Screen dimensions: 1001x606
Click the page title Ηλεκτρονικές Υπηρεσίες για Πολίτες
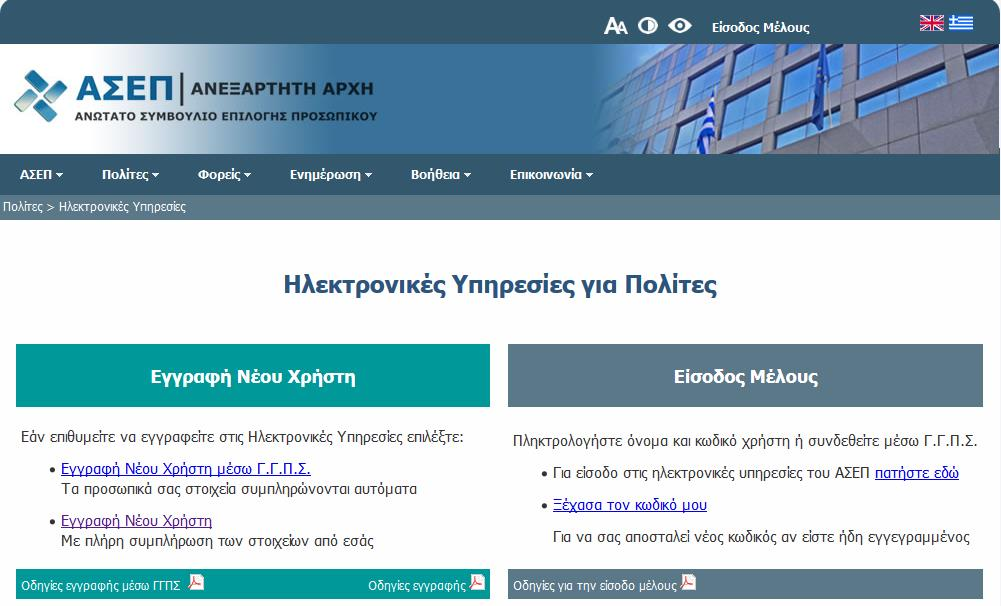[x=500, y=284]
